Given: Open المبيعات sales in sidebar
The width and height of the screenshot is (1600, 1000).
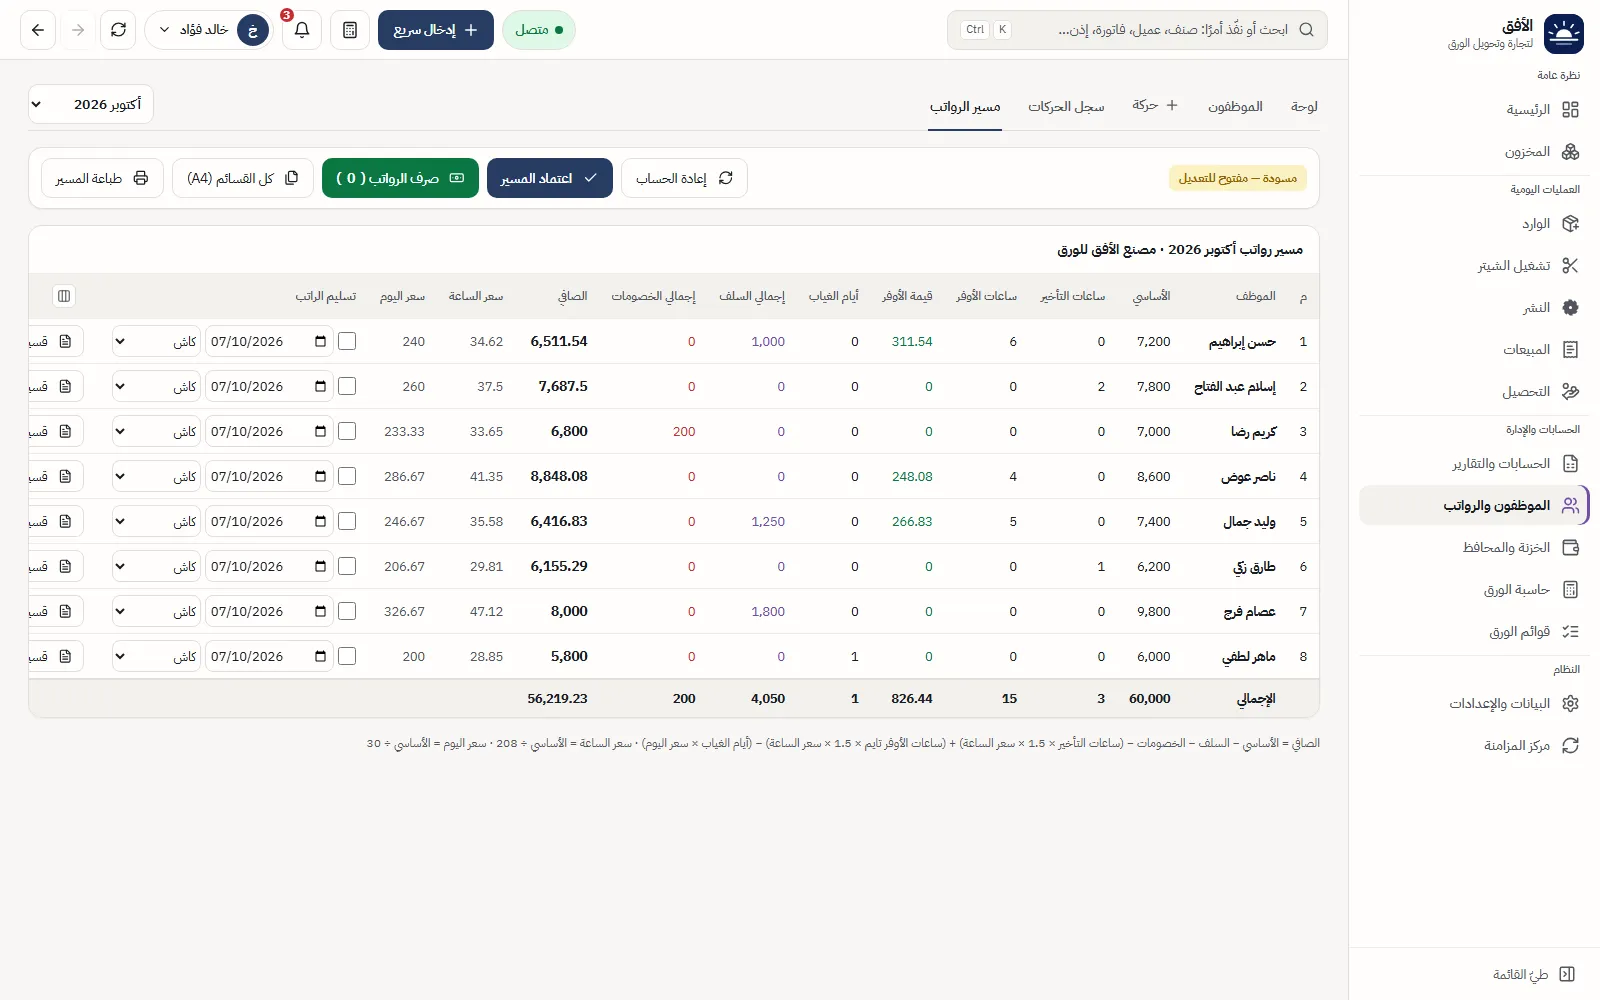Looking at the screenshot, I should [x=1474, y=350].
